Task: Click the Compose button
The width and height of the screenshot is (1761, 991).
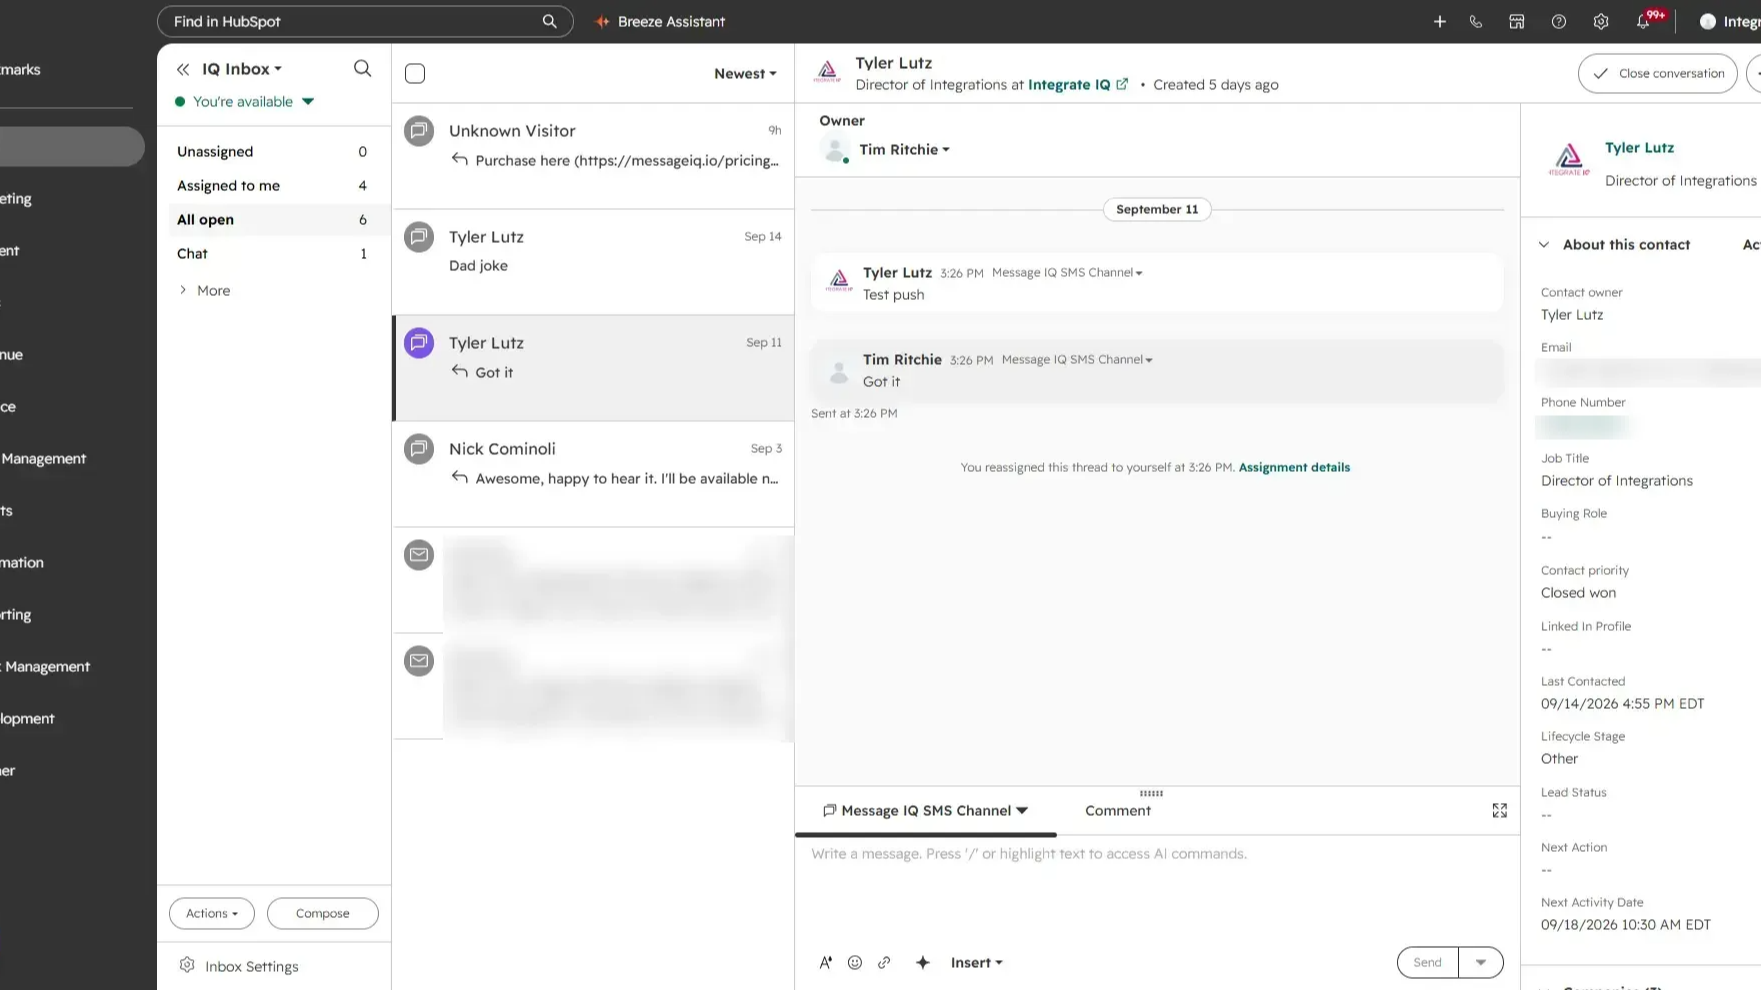Action: (322, 913)
